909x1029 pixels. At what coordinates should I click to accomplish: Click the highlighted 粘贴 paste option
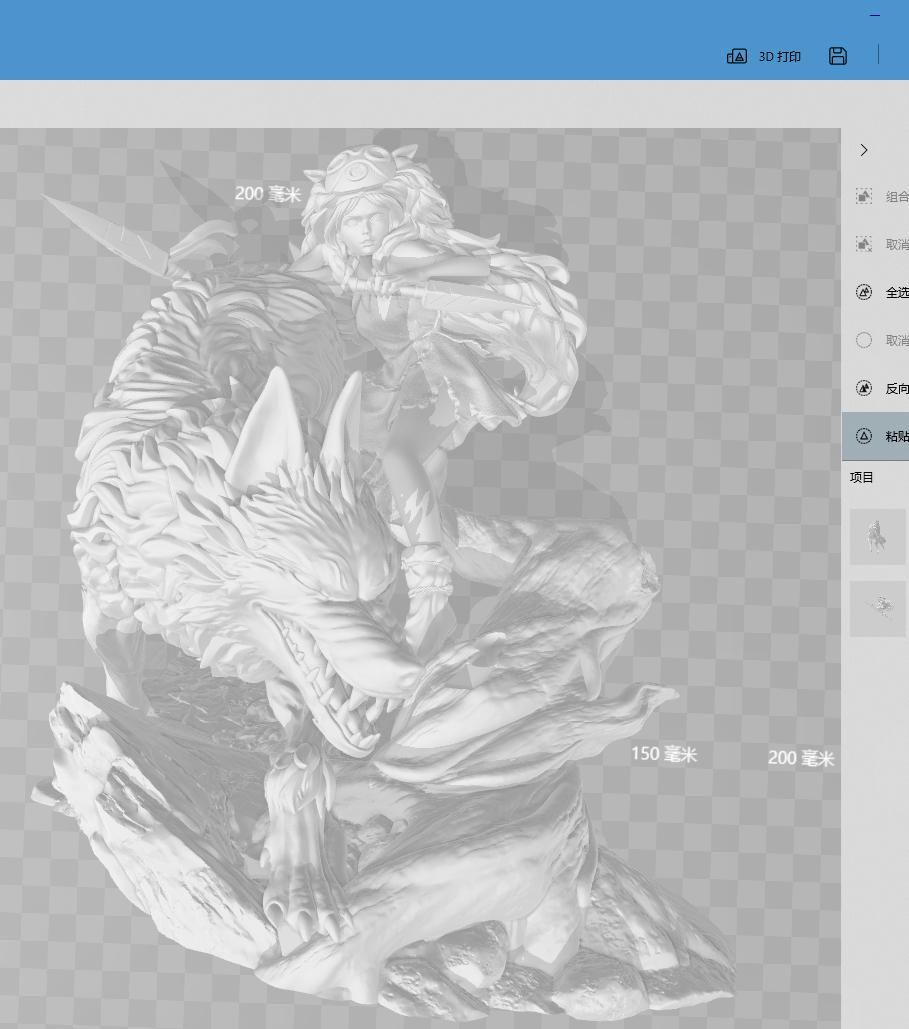pyautogui.click(x=876, y=436)
